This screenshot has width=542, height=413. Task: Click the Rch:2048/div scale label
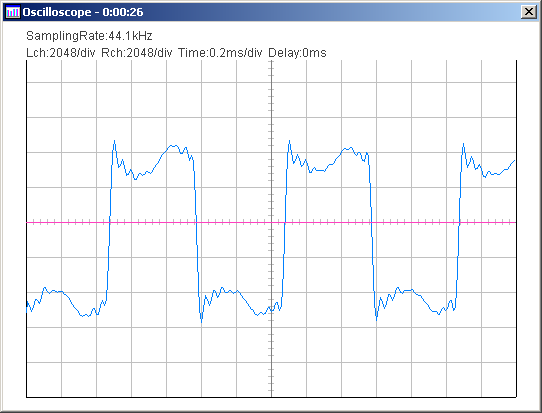point(137,53)
